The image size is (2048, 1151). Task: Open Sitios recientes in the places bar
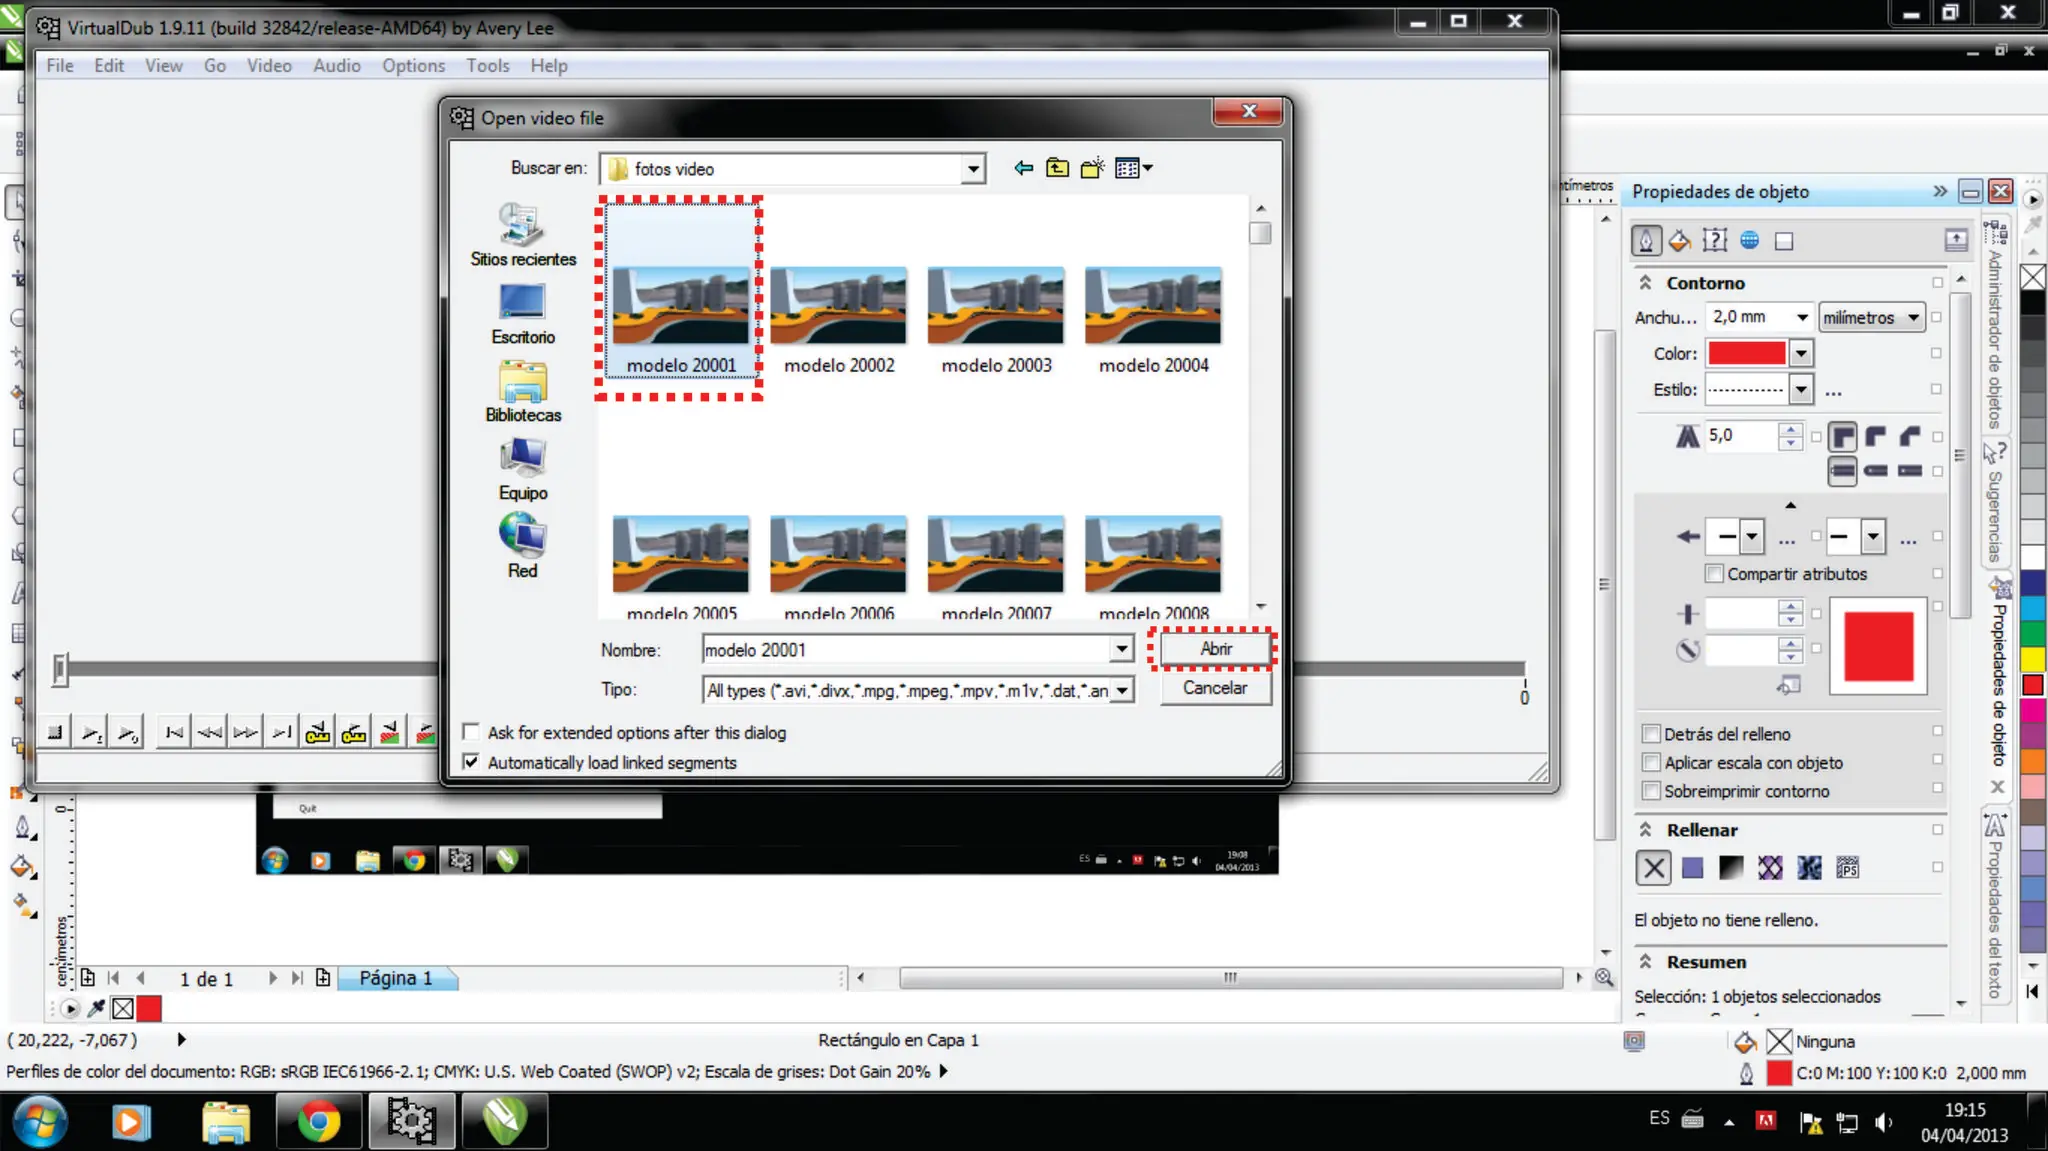tap(523, 236)
